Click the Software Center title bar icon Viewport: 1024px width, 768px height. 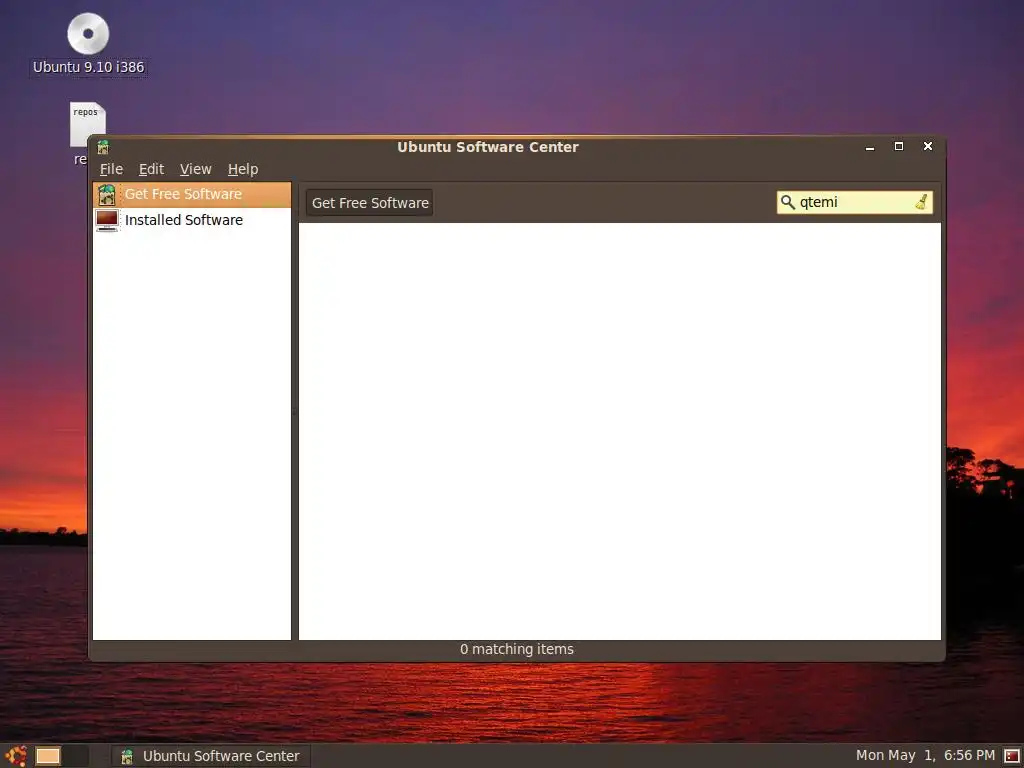click(x=103, y=147)
